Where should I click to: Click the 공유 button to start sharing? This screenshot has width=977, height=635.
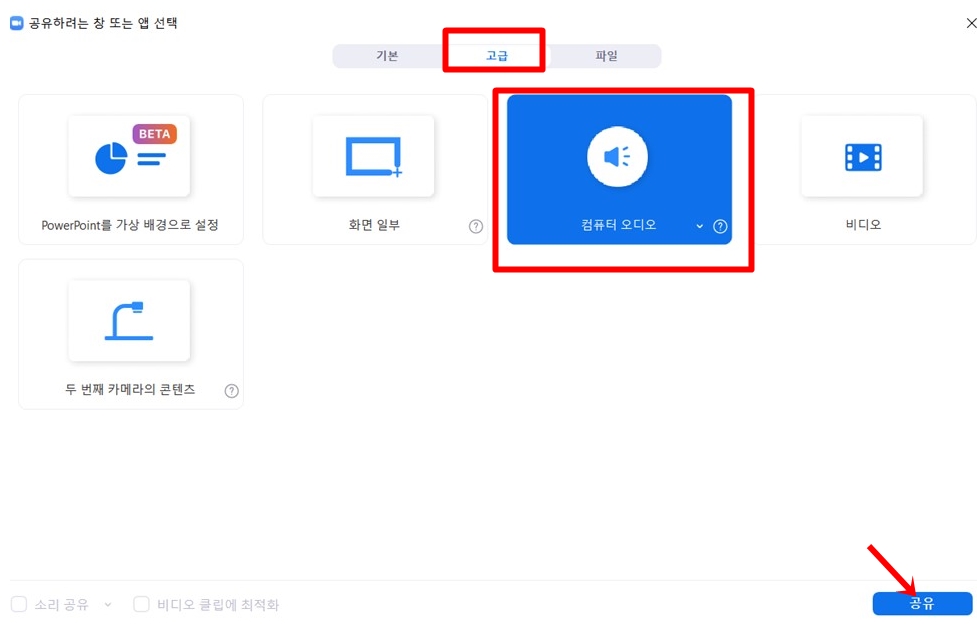922,603
